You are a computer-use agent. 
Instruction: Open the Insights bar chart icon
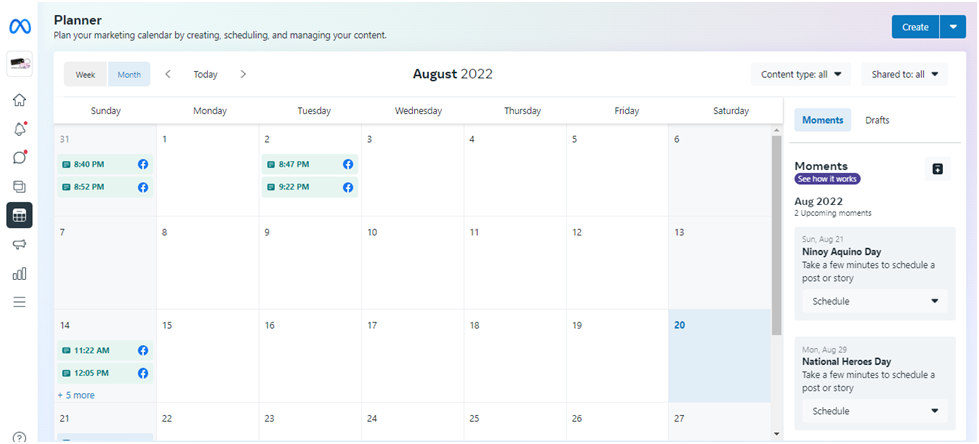(19, 273)
